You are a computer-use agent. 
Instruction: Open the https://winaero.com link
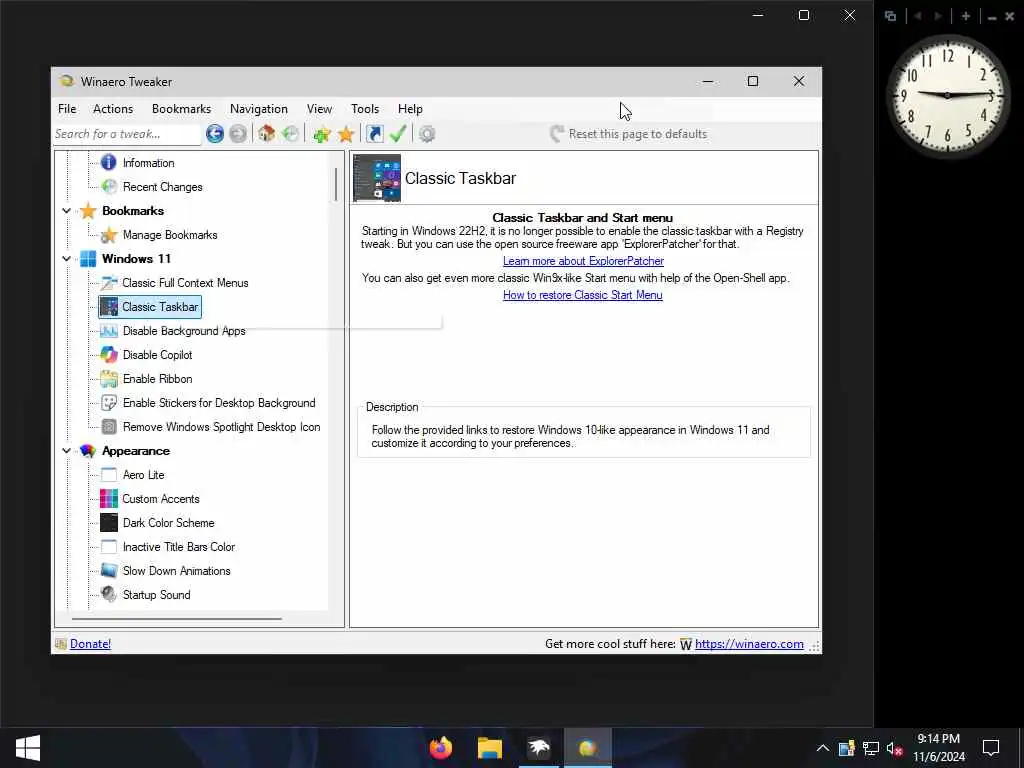749,644
